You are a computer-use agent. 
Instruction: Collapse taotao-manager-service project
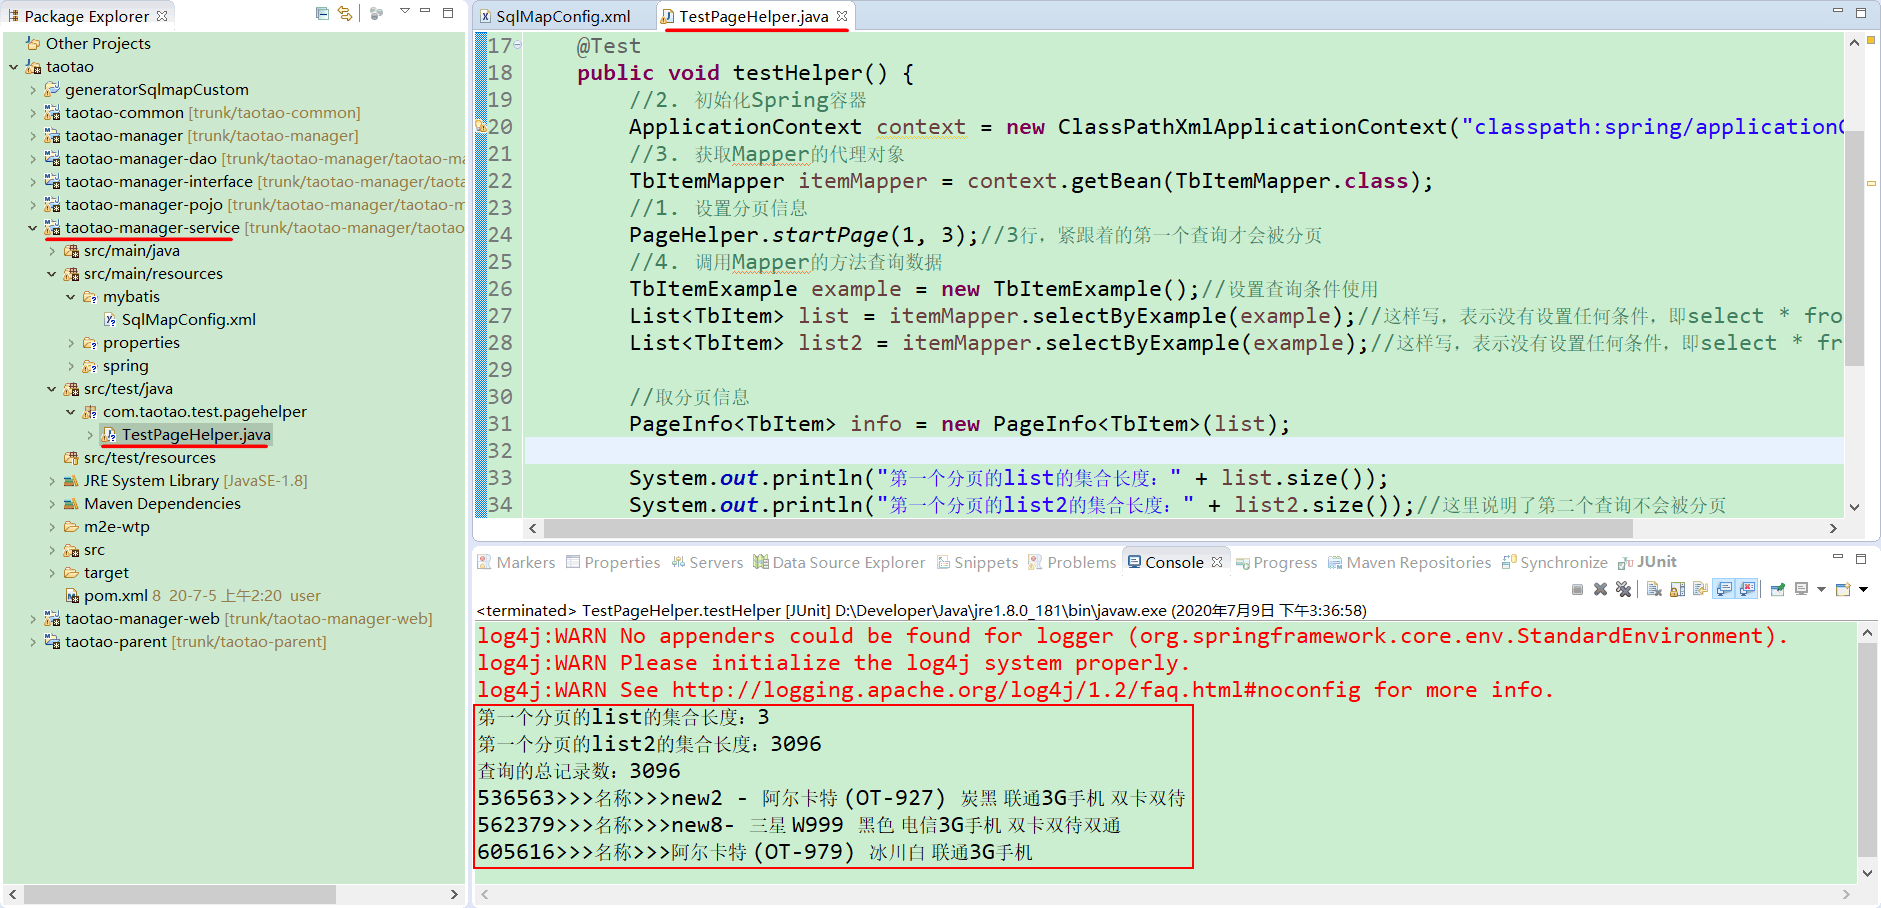(32, 228)
